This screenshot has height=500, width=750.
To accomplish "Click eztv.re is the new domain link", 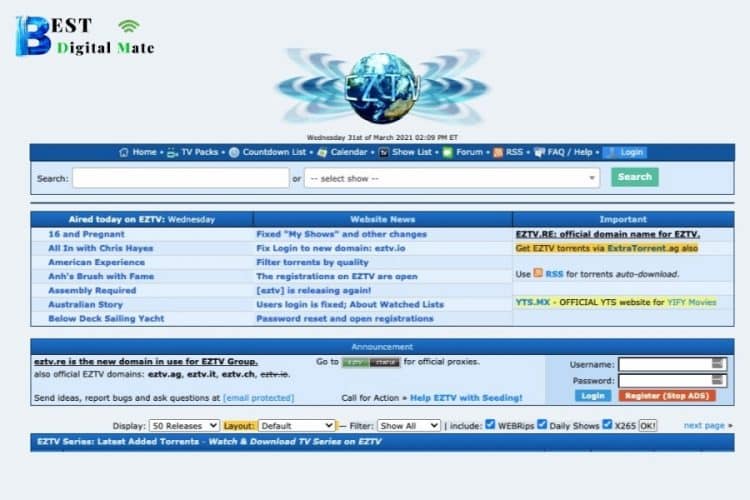I will pos(146,361).
